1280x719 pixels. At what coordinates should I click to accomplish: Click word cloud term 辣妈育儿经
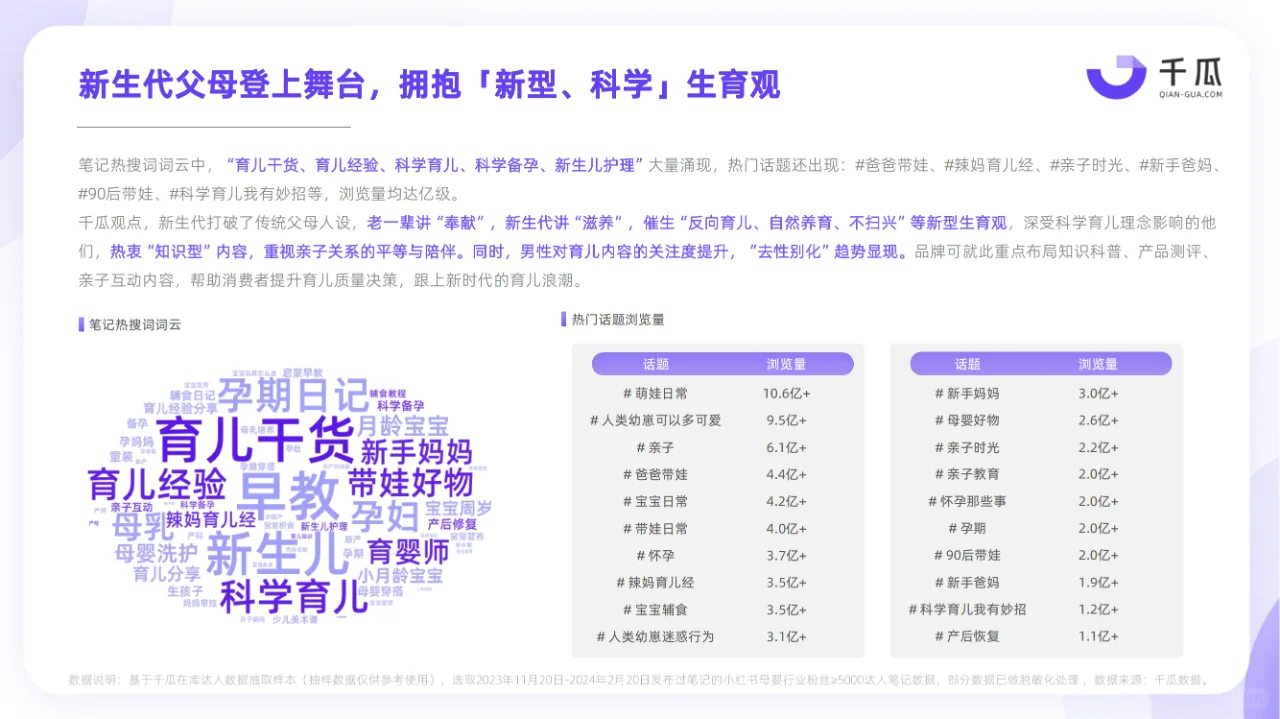click(211, 519)
